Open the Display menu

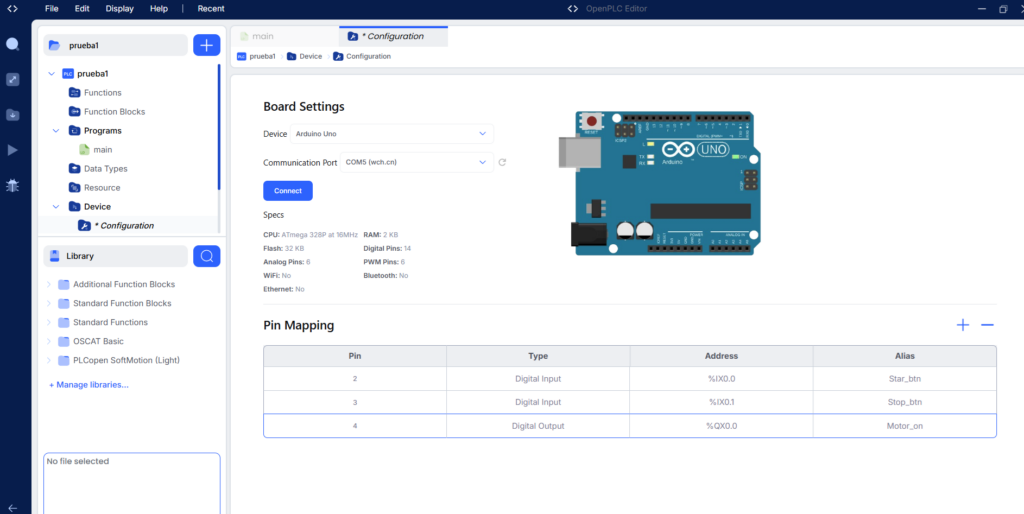coord(120,8)
